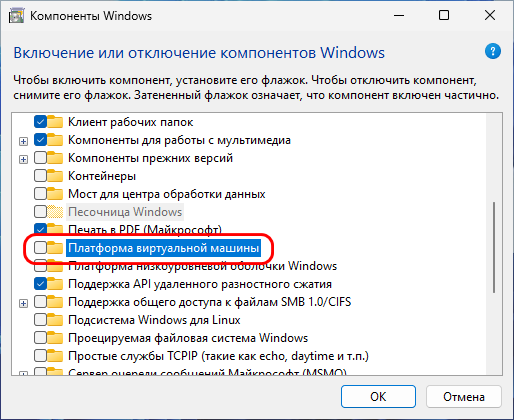Click folder icon beside Подсистема Windows для Linux
514x420 pixels.
[x=55, y=320]
